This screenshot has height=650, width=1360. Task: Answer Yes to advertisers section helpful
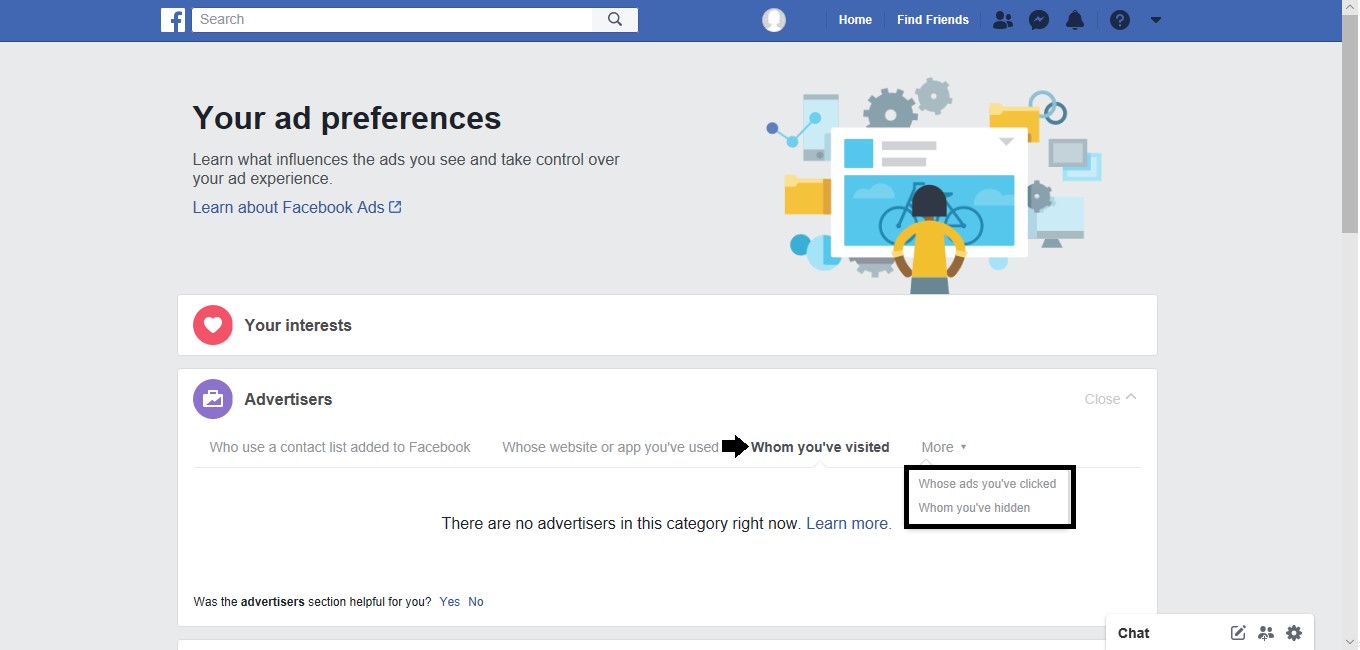pos(450,602)
